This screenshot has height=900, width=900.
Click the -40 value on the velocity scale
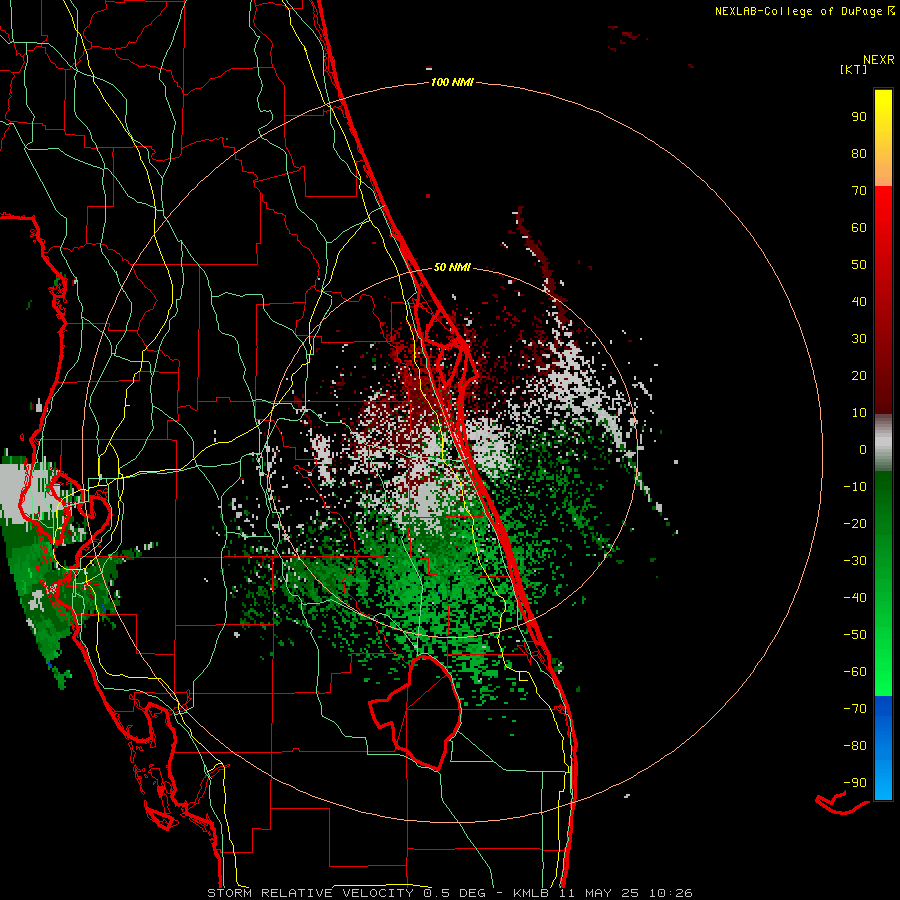click(x=855, y=598)
